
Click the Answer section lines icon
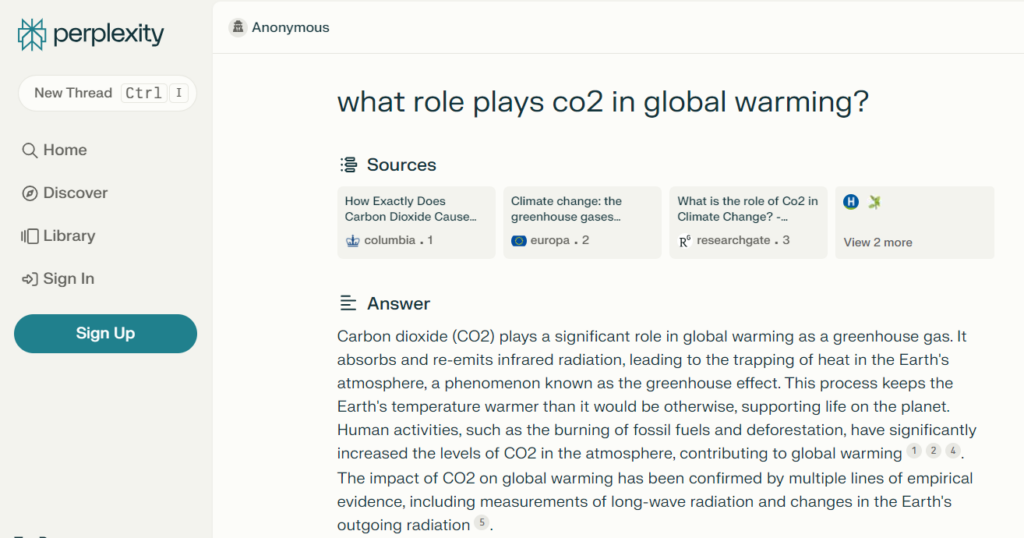[348, 304]
